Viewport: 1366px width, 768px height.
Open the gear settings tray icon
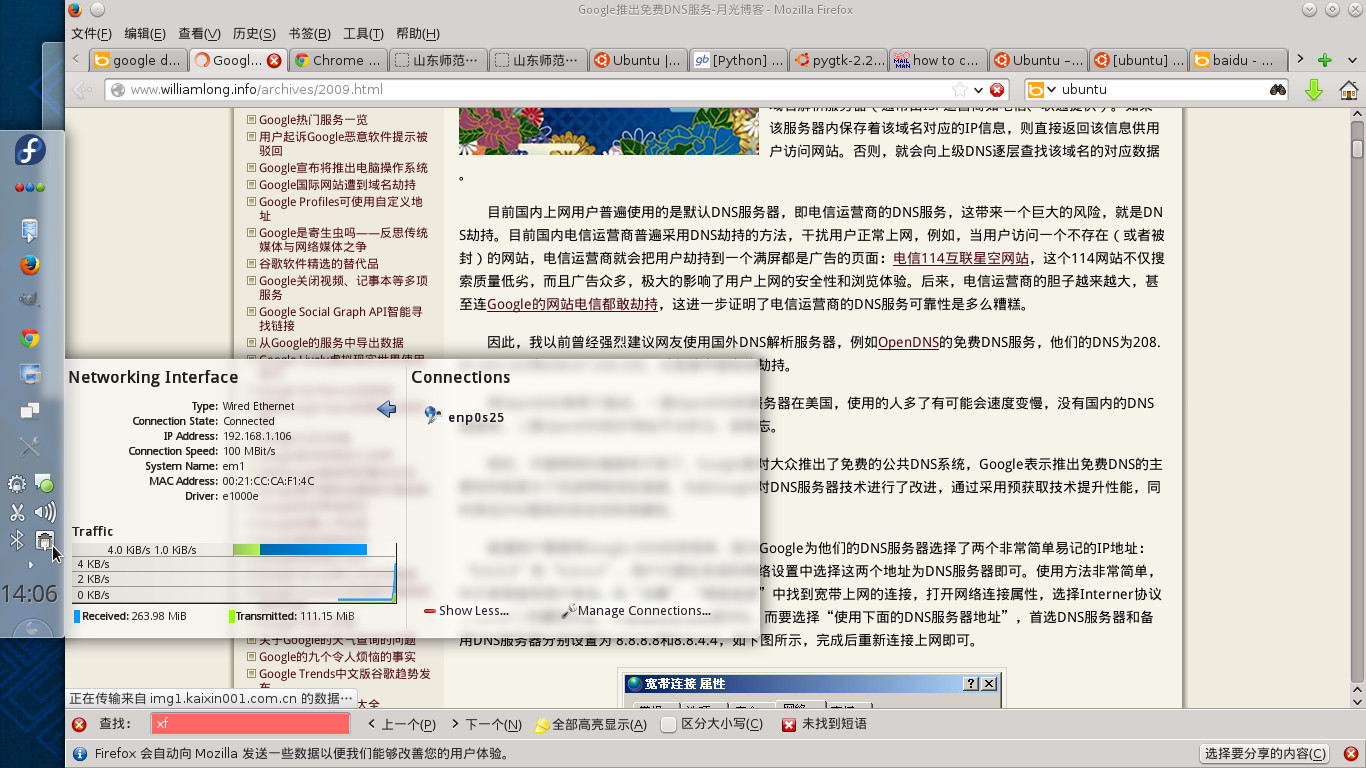(x=17, y=484)
